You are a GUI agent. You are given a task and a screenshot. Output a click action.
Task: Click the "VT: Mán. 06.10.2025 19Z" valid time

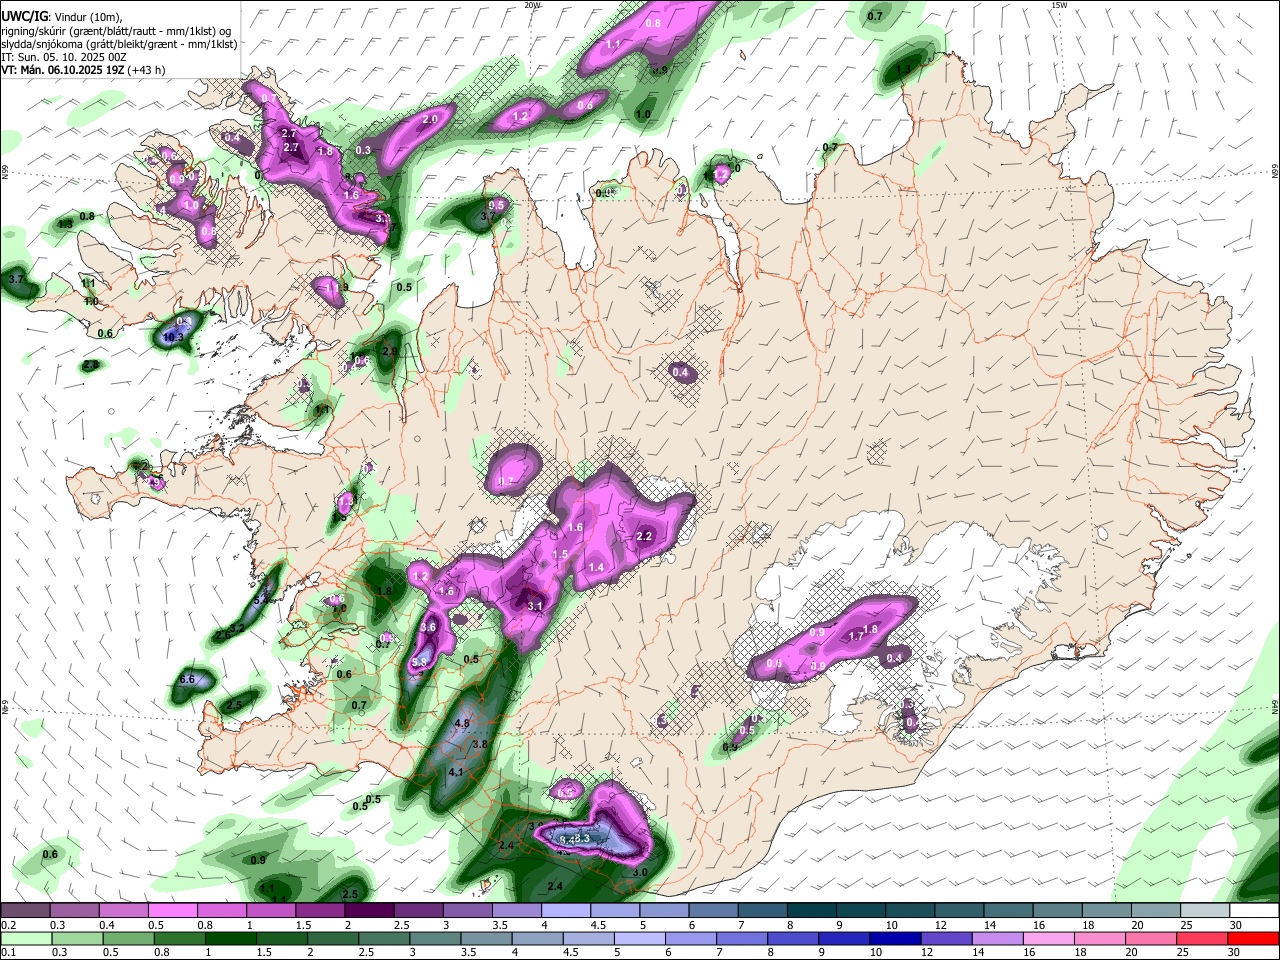pyautogui.click(x=62, y=70)
